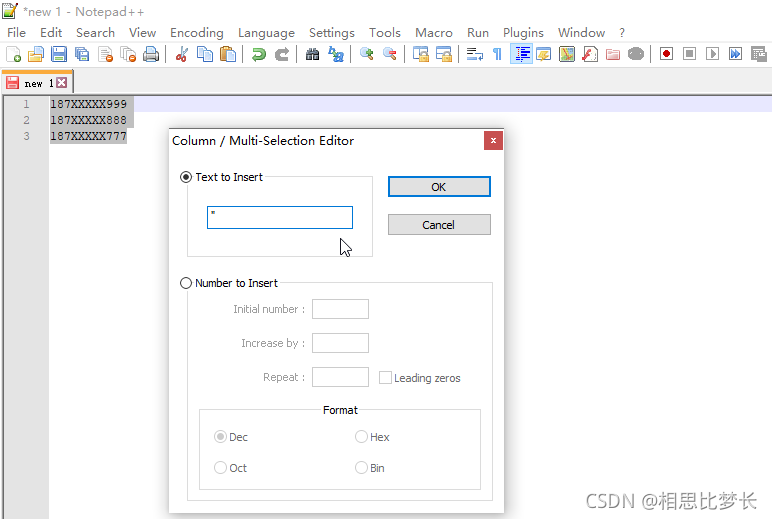Toggle synchronize horizontal scrolling icon
Screen dimensions: 772x519
pyautogui.click(x=444, y=54)
